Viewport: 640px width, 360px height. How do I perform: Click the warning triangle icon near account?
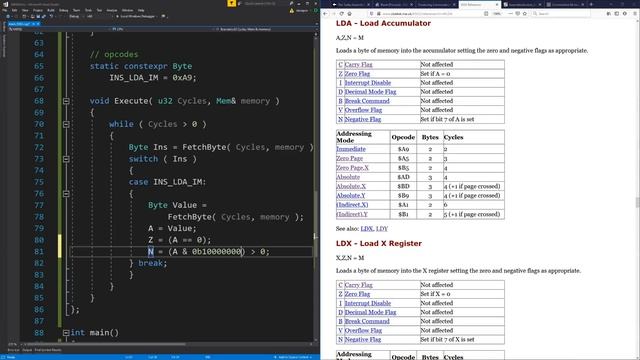click(291, 11)
